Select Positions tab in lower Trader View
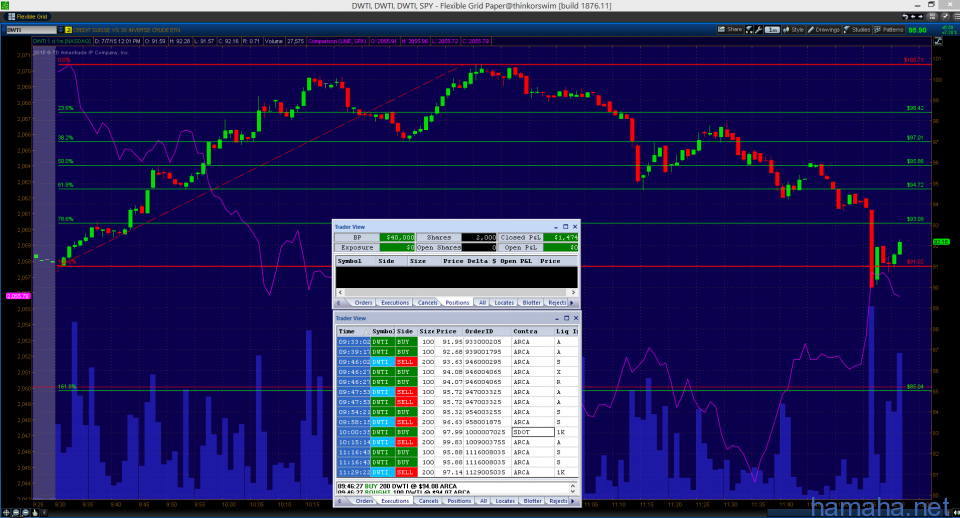Image resolution: width=960 pixels, height=518 pixels. pyautogui.click(x=459, y=501)
